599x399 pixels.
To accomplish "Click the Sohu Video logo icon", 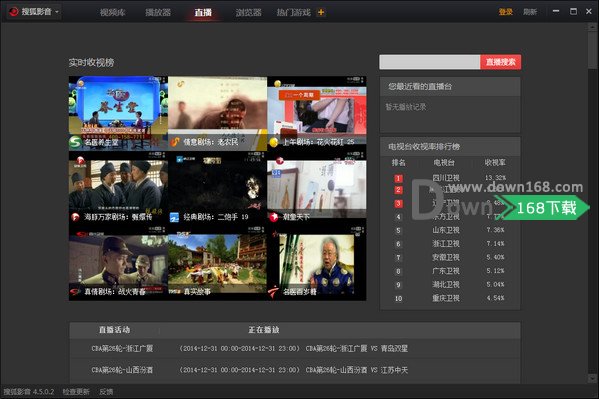I will 13,12.
